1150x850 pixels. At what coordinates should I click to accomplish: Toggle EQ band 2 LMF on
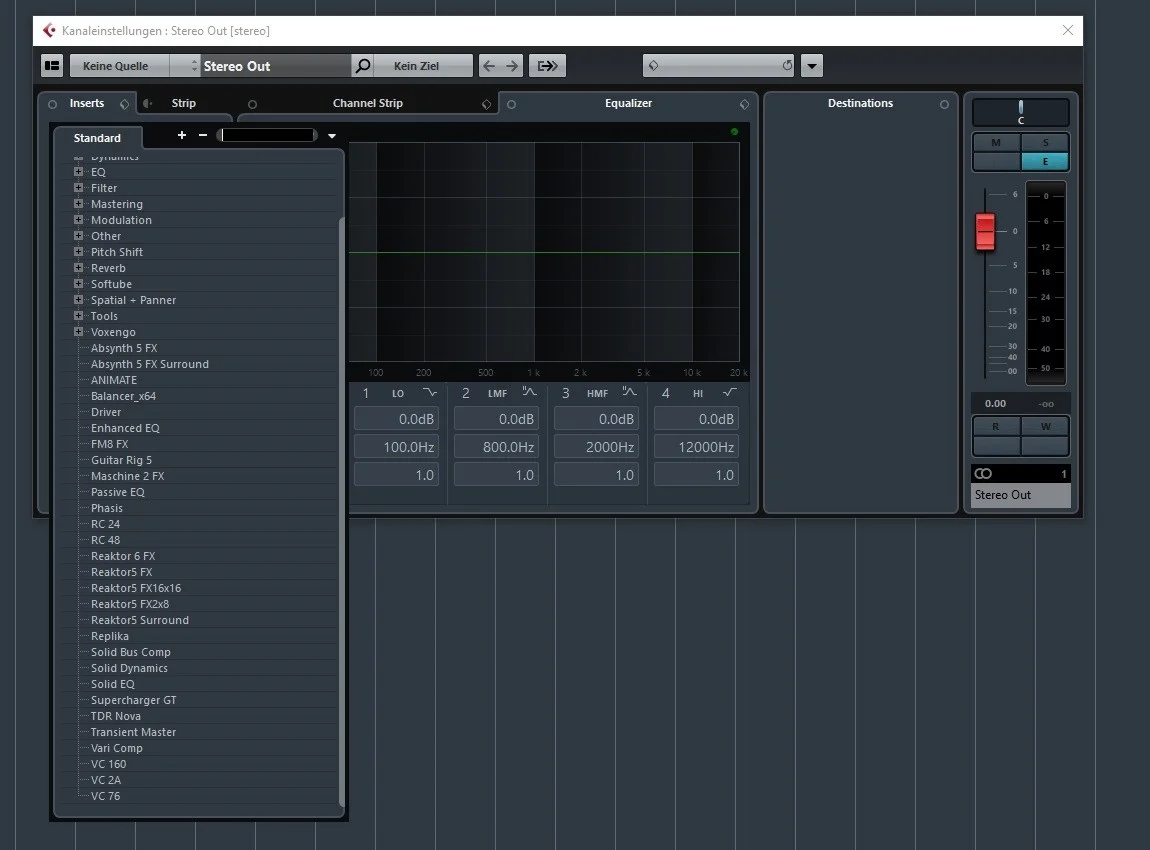(466, 393)
